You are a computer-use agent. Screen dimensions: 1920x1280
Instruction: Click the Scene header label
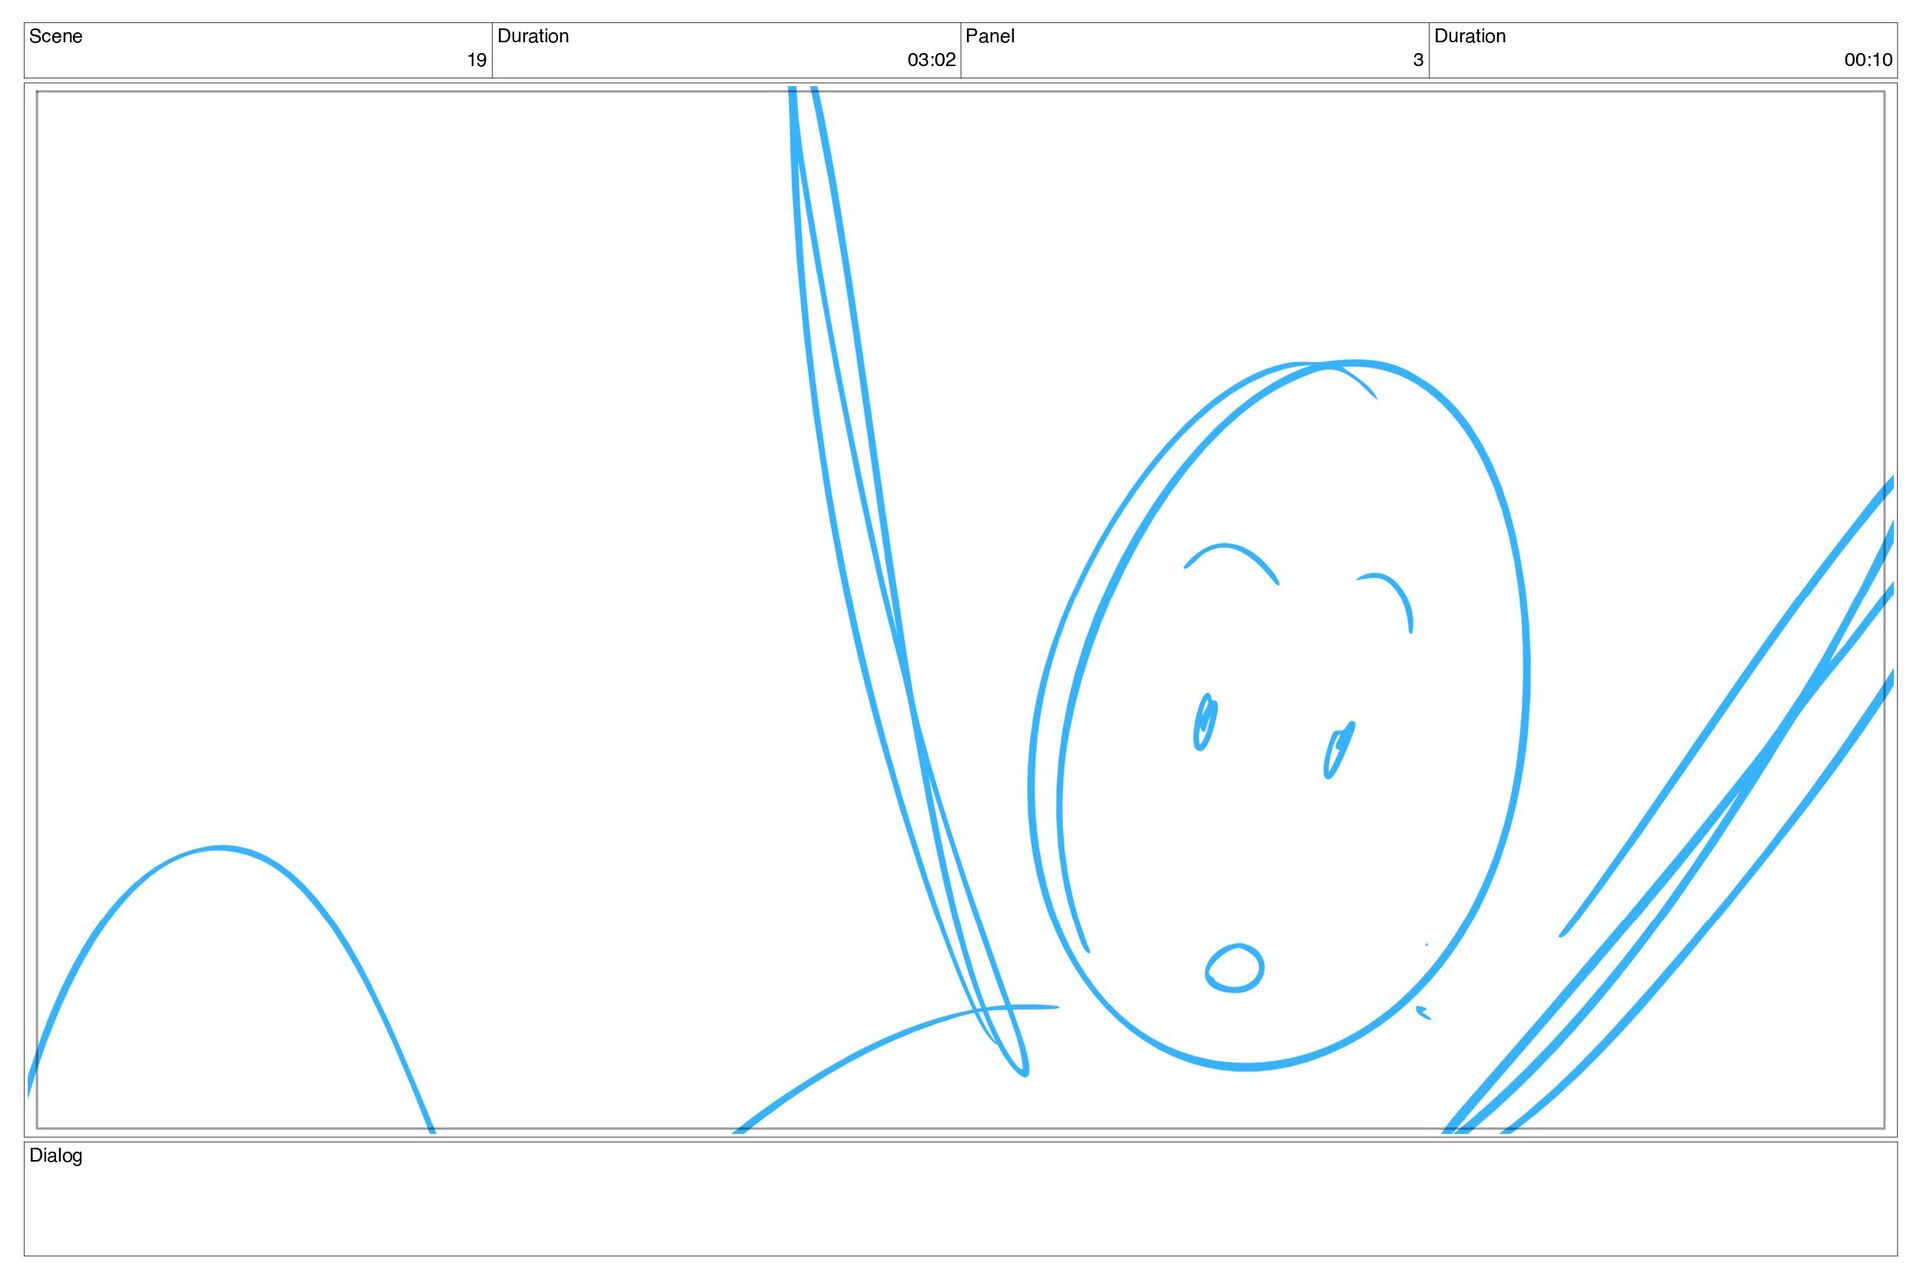tap(56, 36)
